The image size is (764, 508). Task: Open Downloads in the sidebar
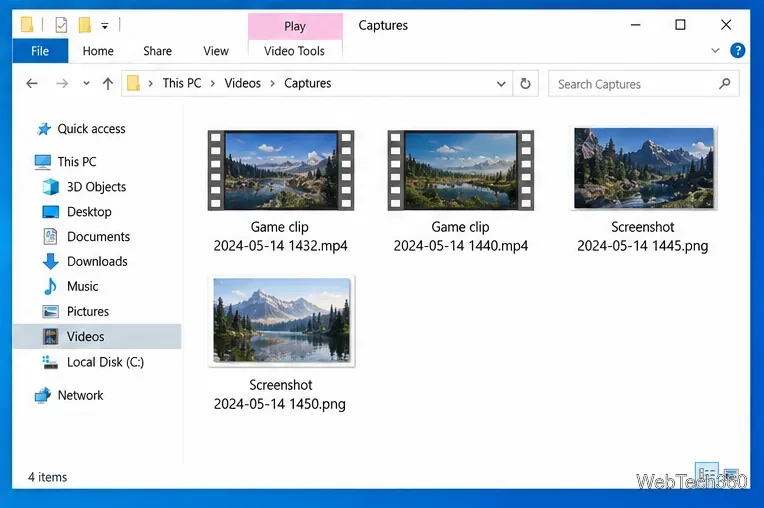pos(97,262)
